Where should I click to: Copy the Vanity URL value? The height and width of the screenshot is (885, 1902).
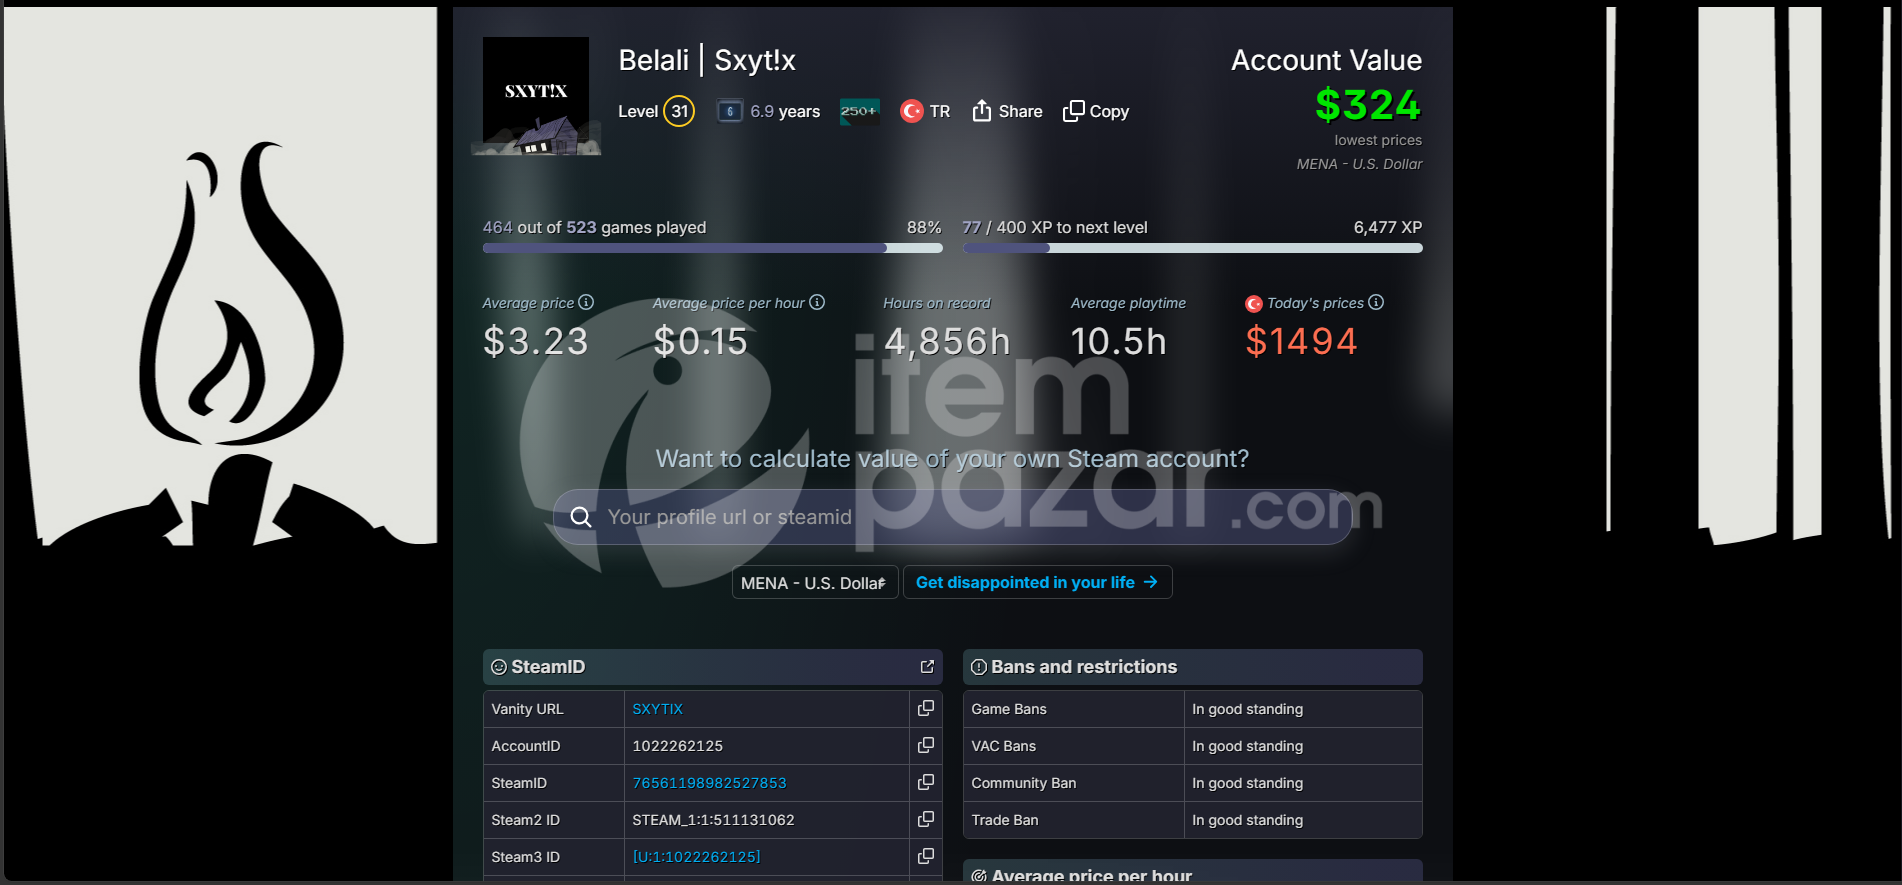(926, 708)
